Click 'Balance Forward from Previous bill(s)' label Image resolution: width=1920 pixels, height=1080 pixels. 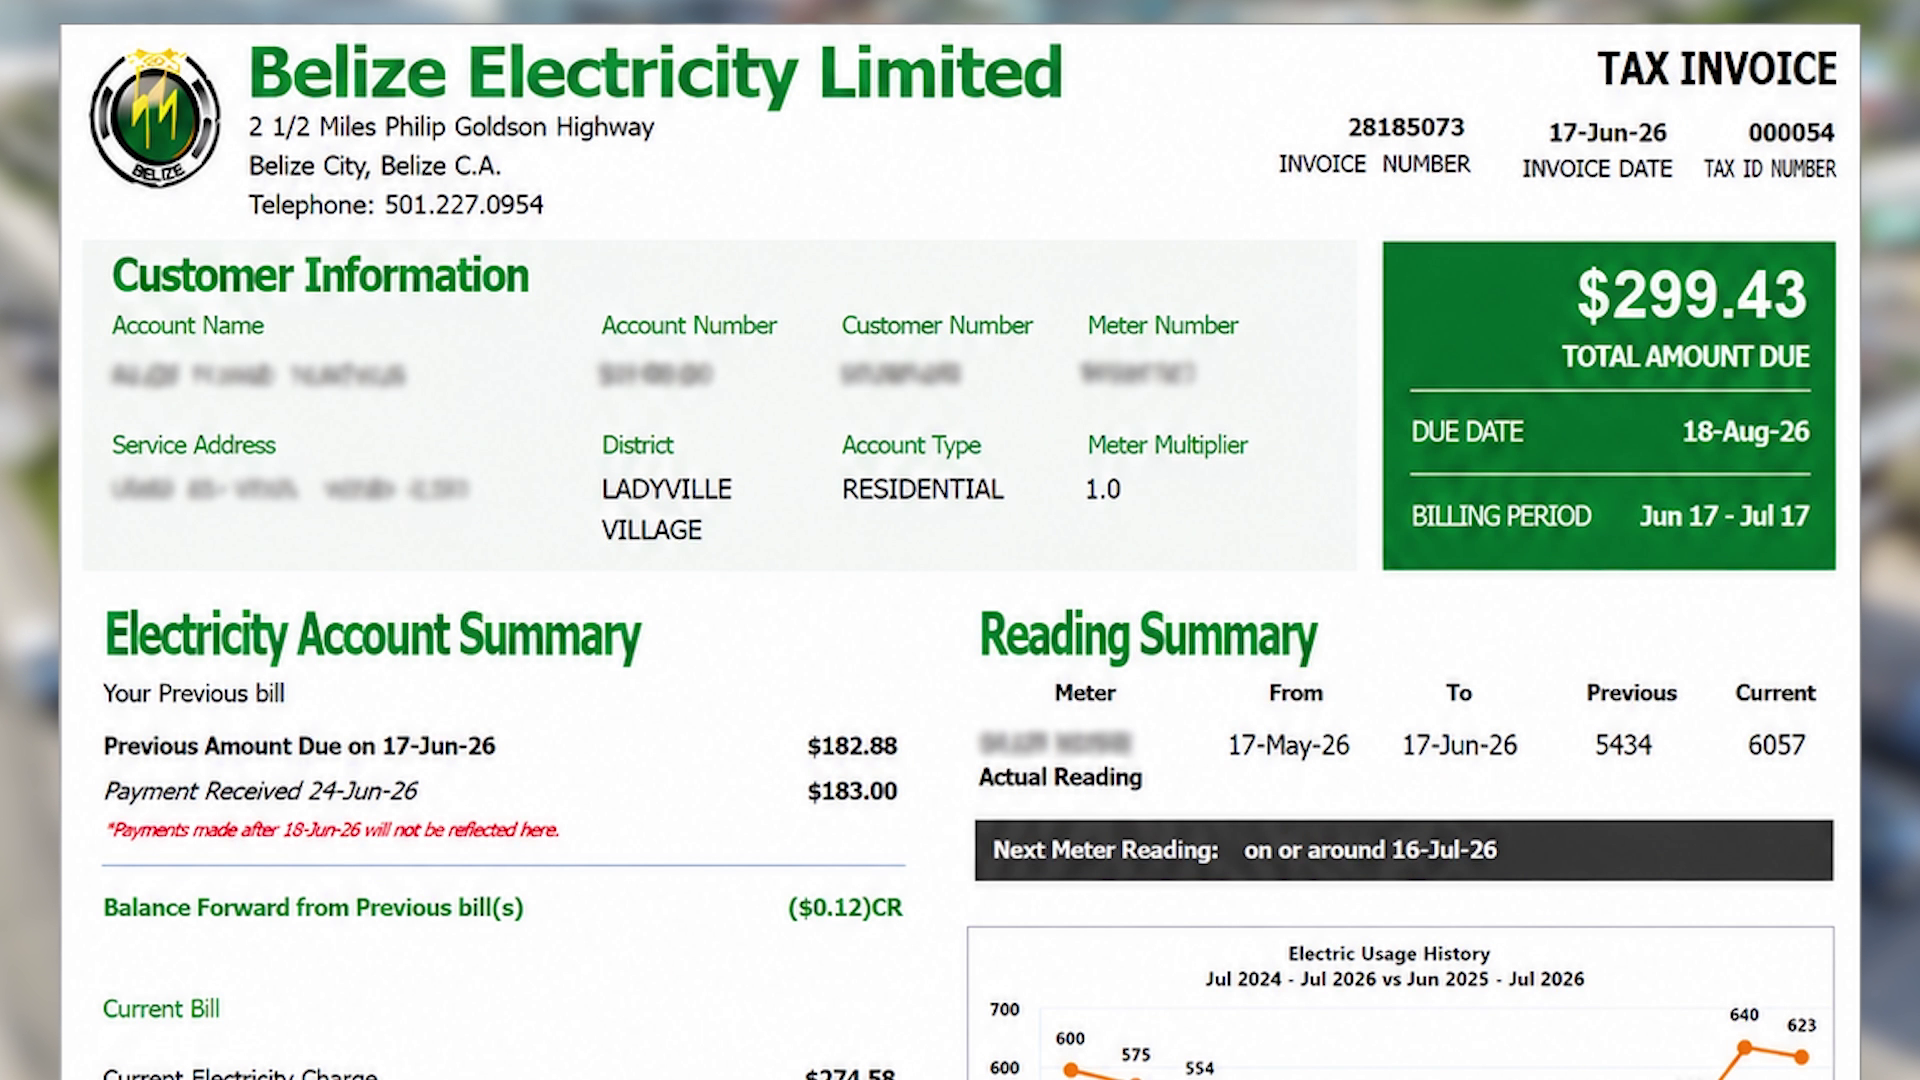pos(313,908)
